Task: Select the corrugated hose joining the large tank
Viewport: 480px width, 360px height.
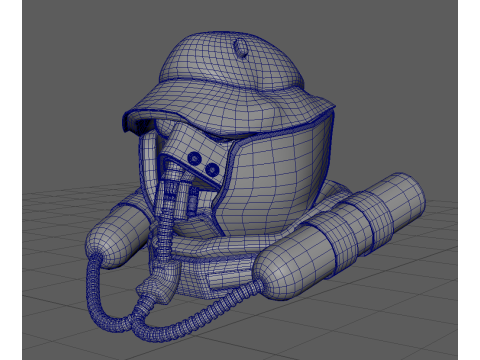Action: [200, 317]
